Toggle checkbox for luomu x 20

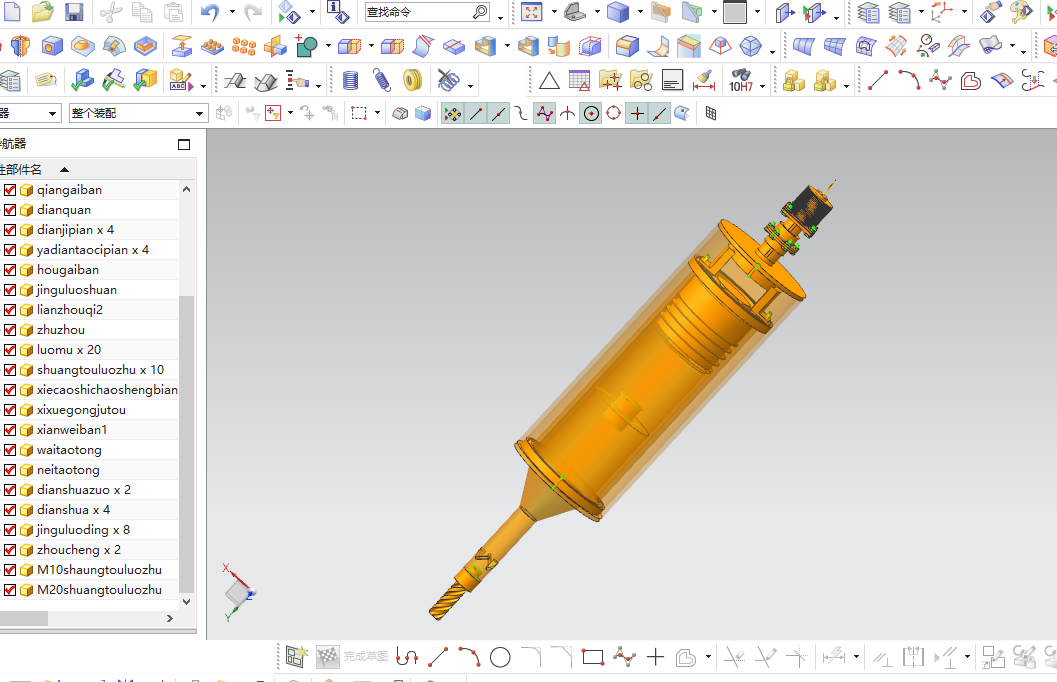pos(10,350)
